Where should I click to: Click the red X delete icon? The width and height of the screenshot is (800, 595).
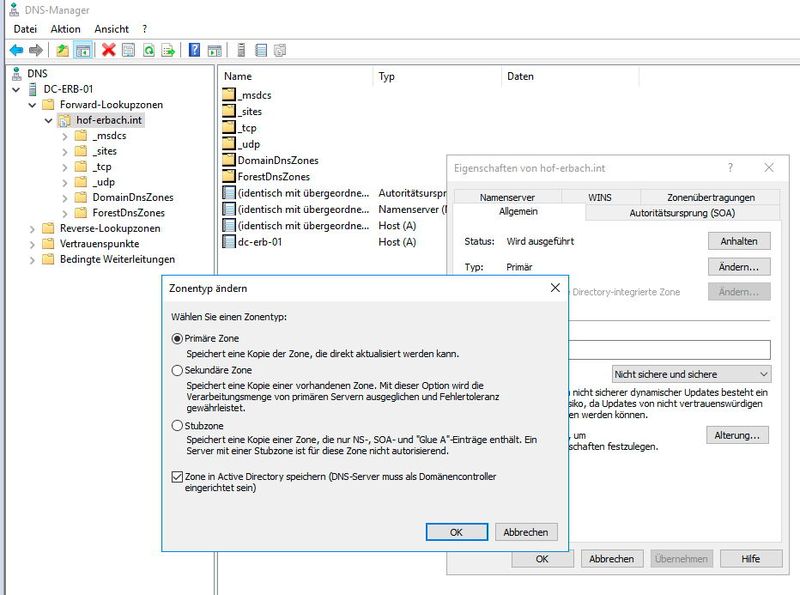tap(108, 48)
